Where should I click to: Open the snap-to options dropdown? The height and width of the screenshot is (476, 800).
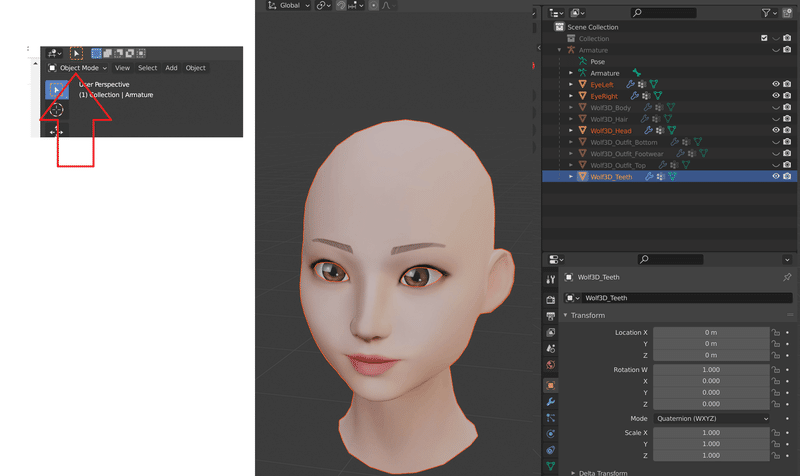click(356, 5)
